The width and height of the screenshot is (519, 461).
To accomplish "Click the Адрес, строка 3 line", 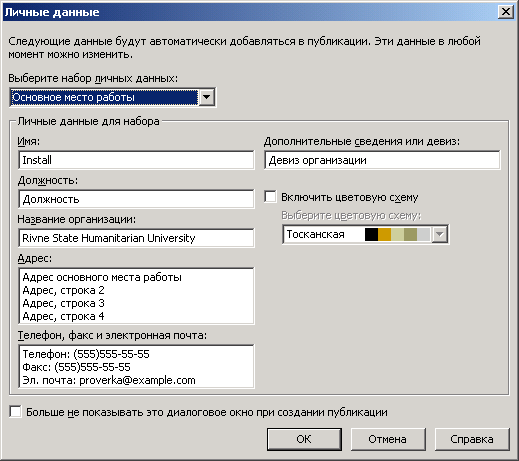I will [63, 303].
